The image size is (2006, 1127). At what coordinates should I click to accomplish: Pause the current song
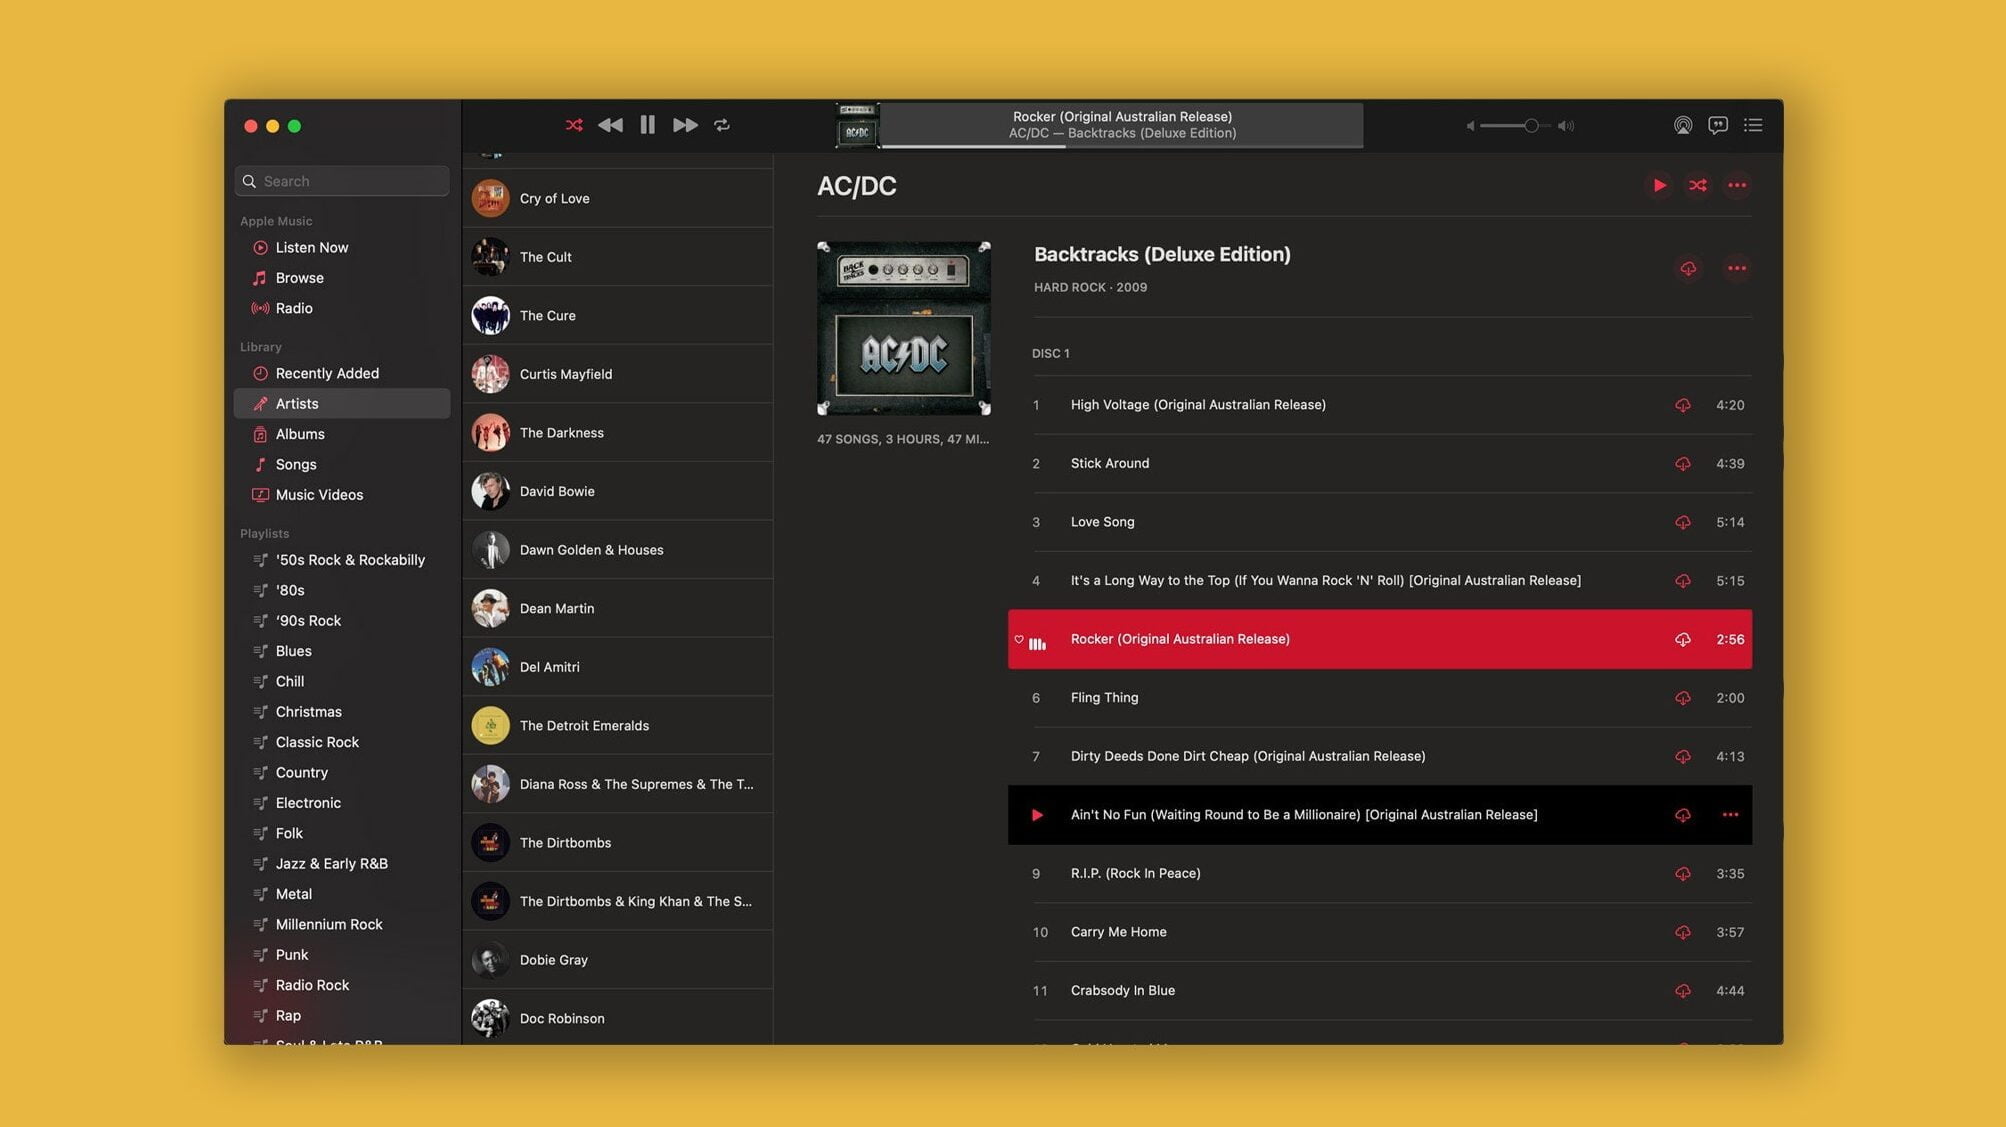[647, 125]
